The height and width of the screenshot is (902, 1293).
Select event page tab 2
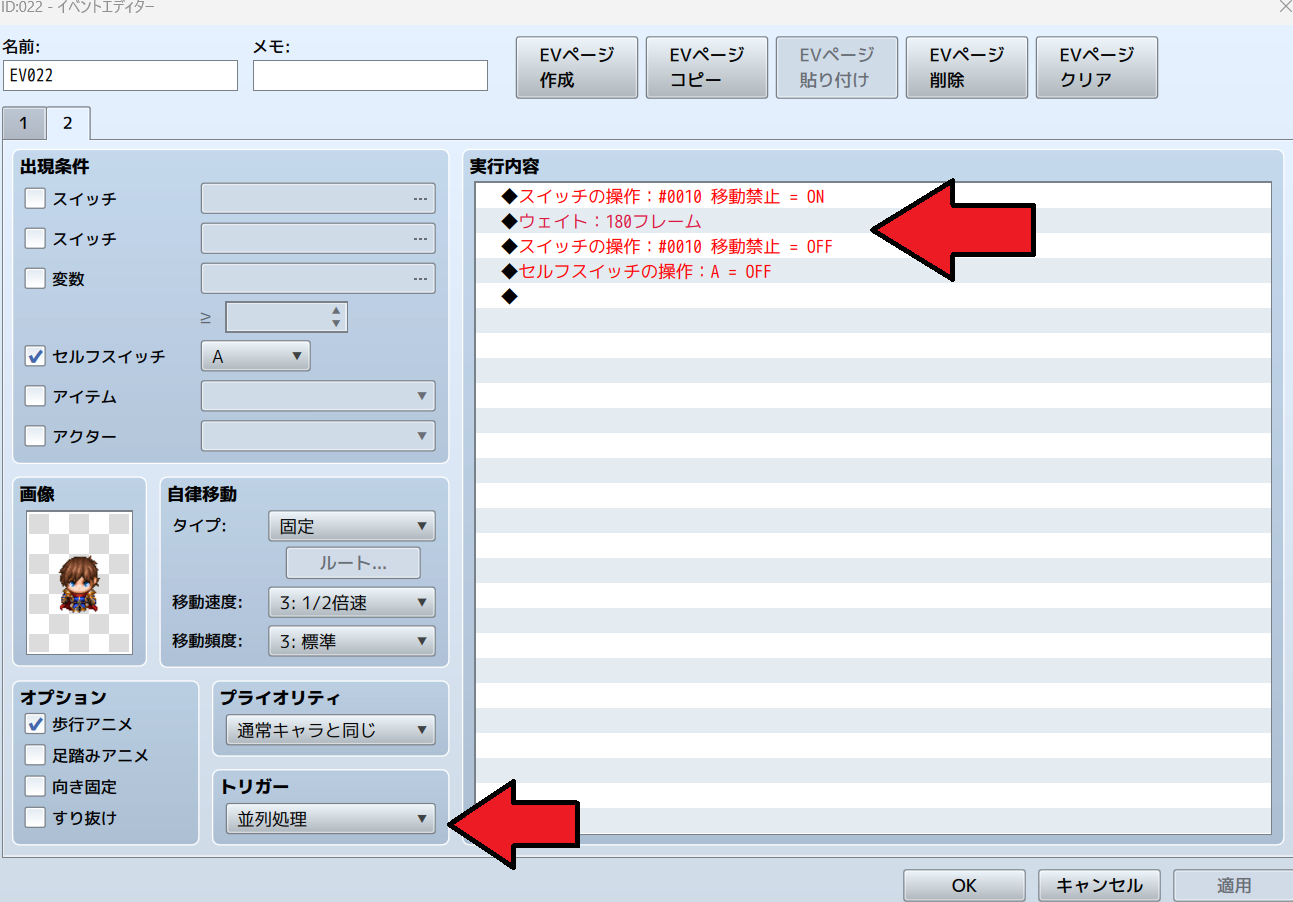tap(68, 123)
